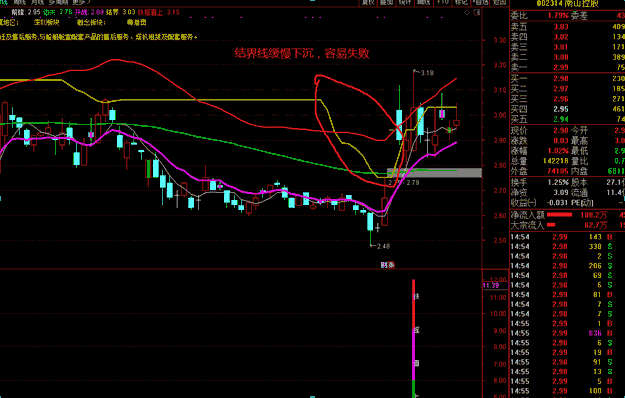Viewport: 625px width, 398px height.
Task: Click the 净流入额 188.2万 bar row
Action: pos(568,215)
